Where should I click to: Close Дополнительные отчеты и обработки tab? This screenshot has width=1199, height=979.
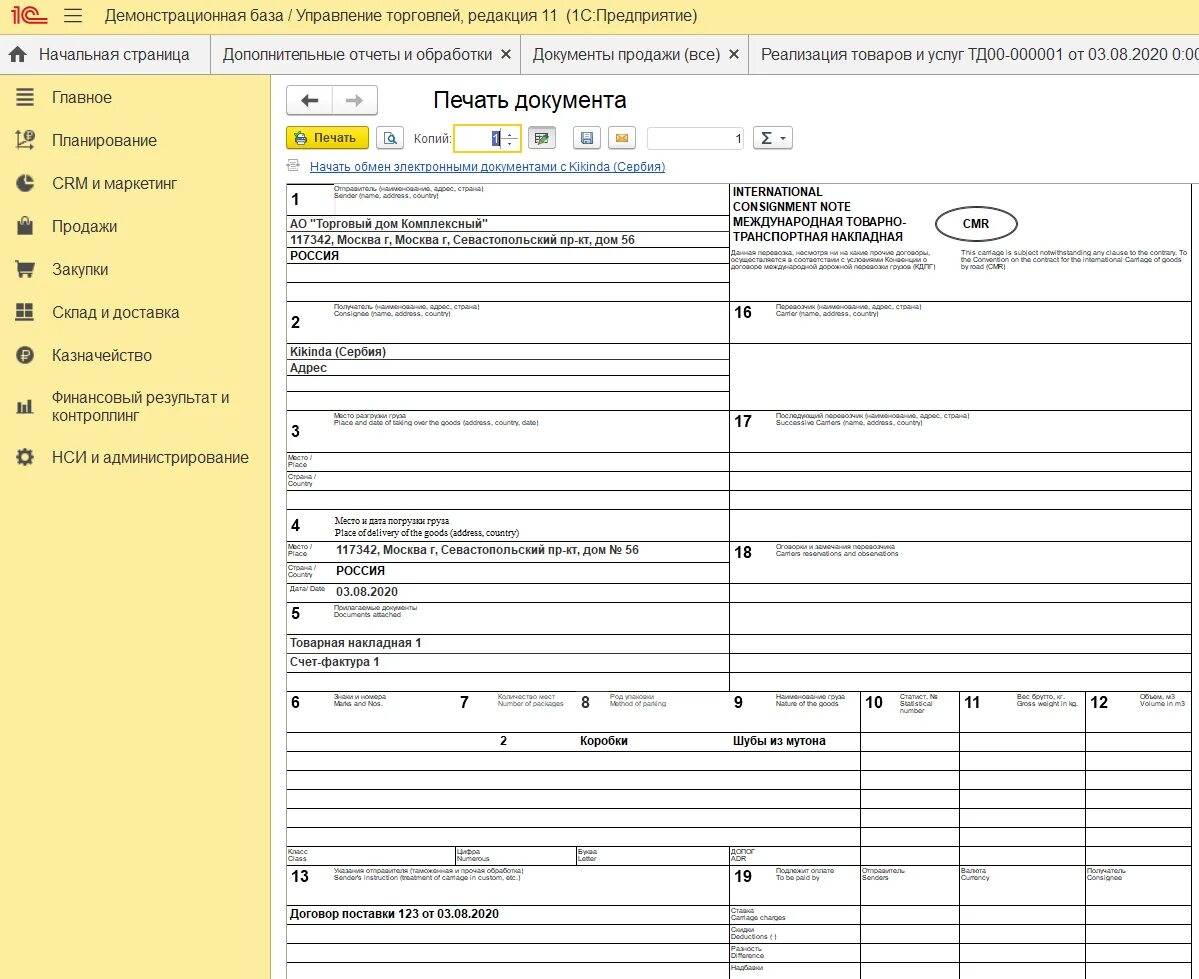505,54
